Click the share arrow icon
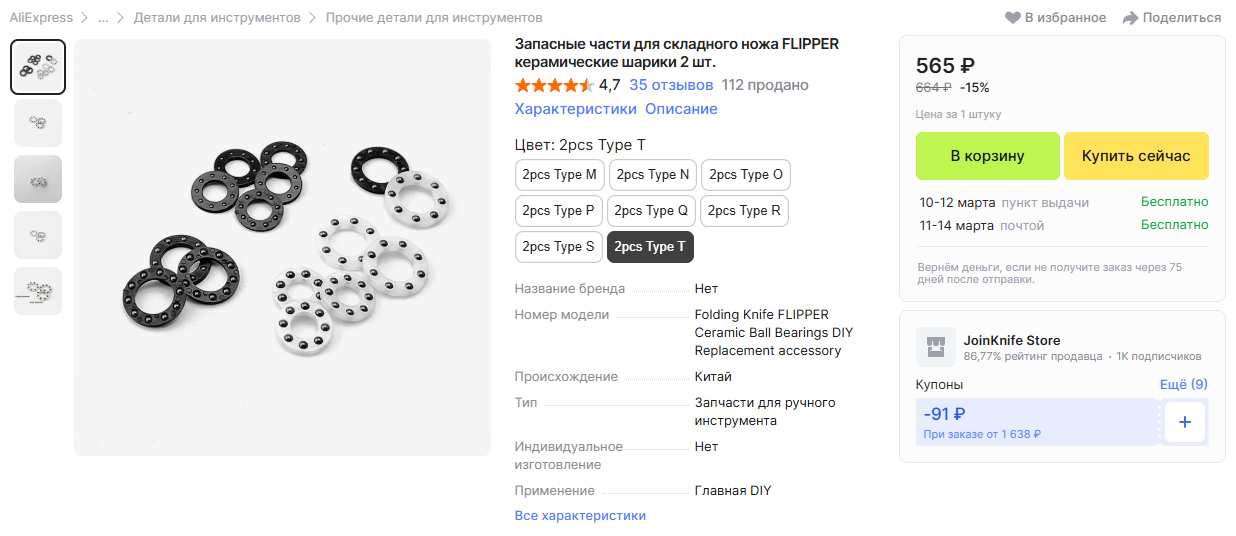Viewport: 1236px width, 536px height. pos(1130,18)
